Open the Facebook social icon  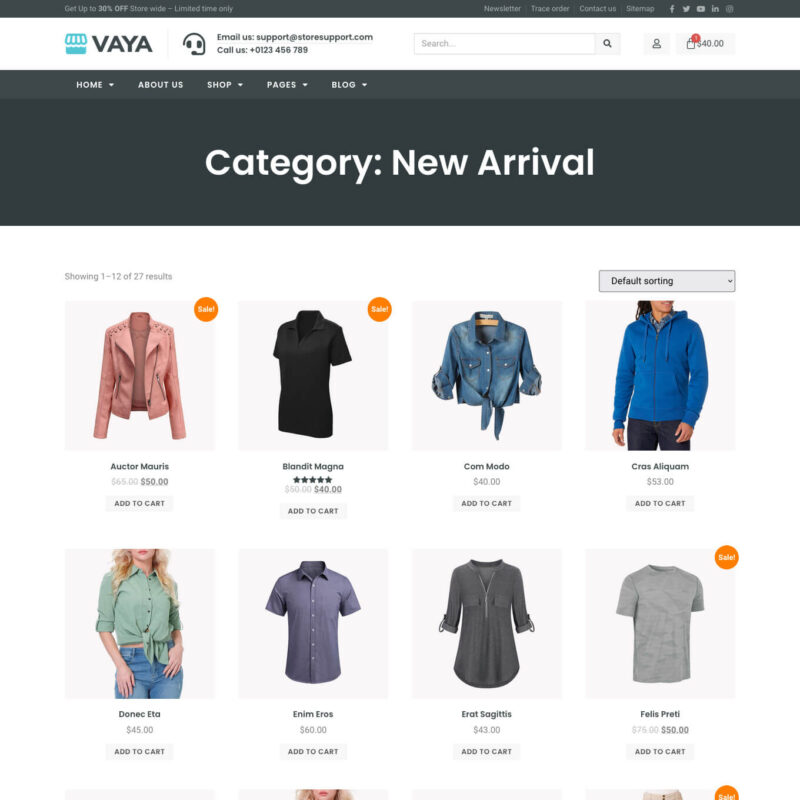click(672, 9)
